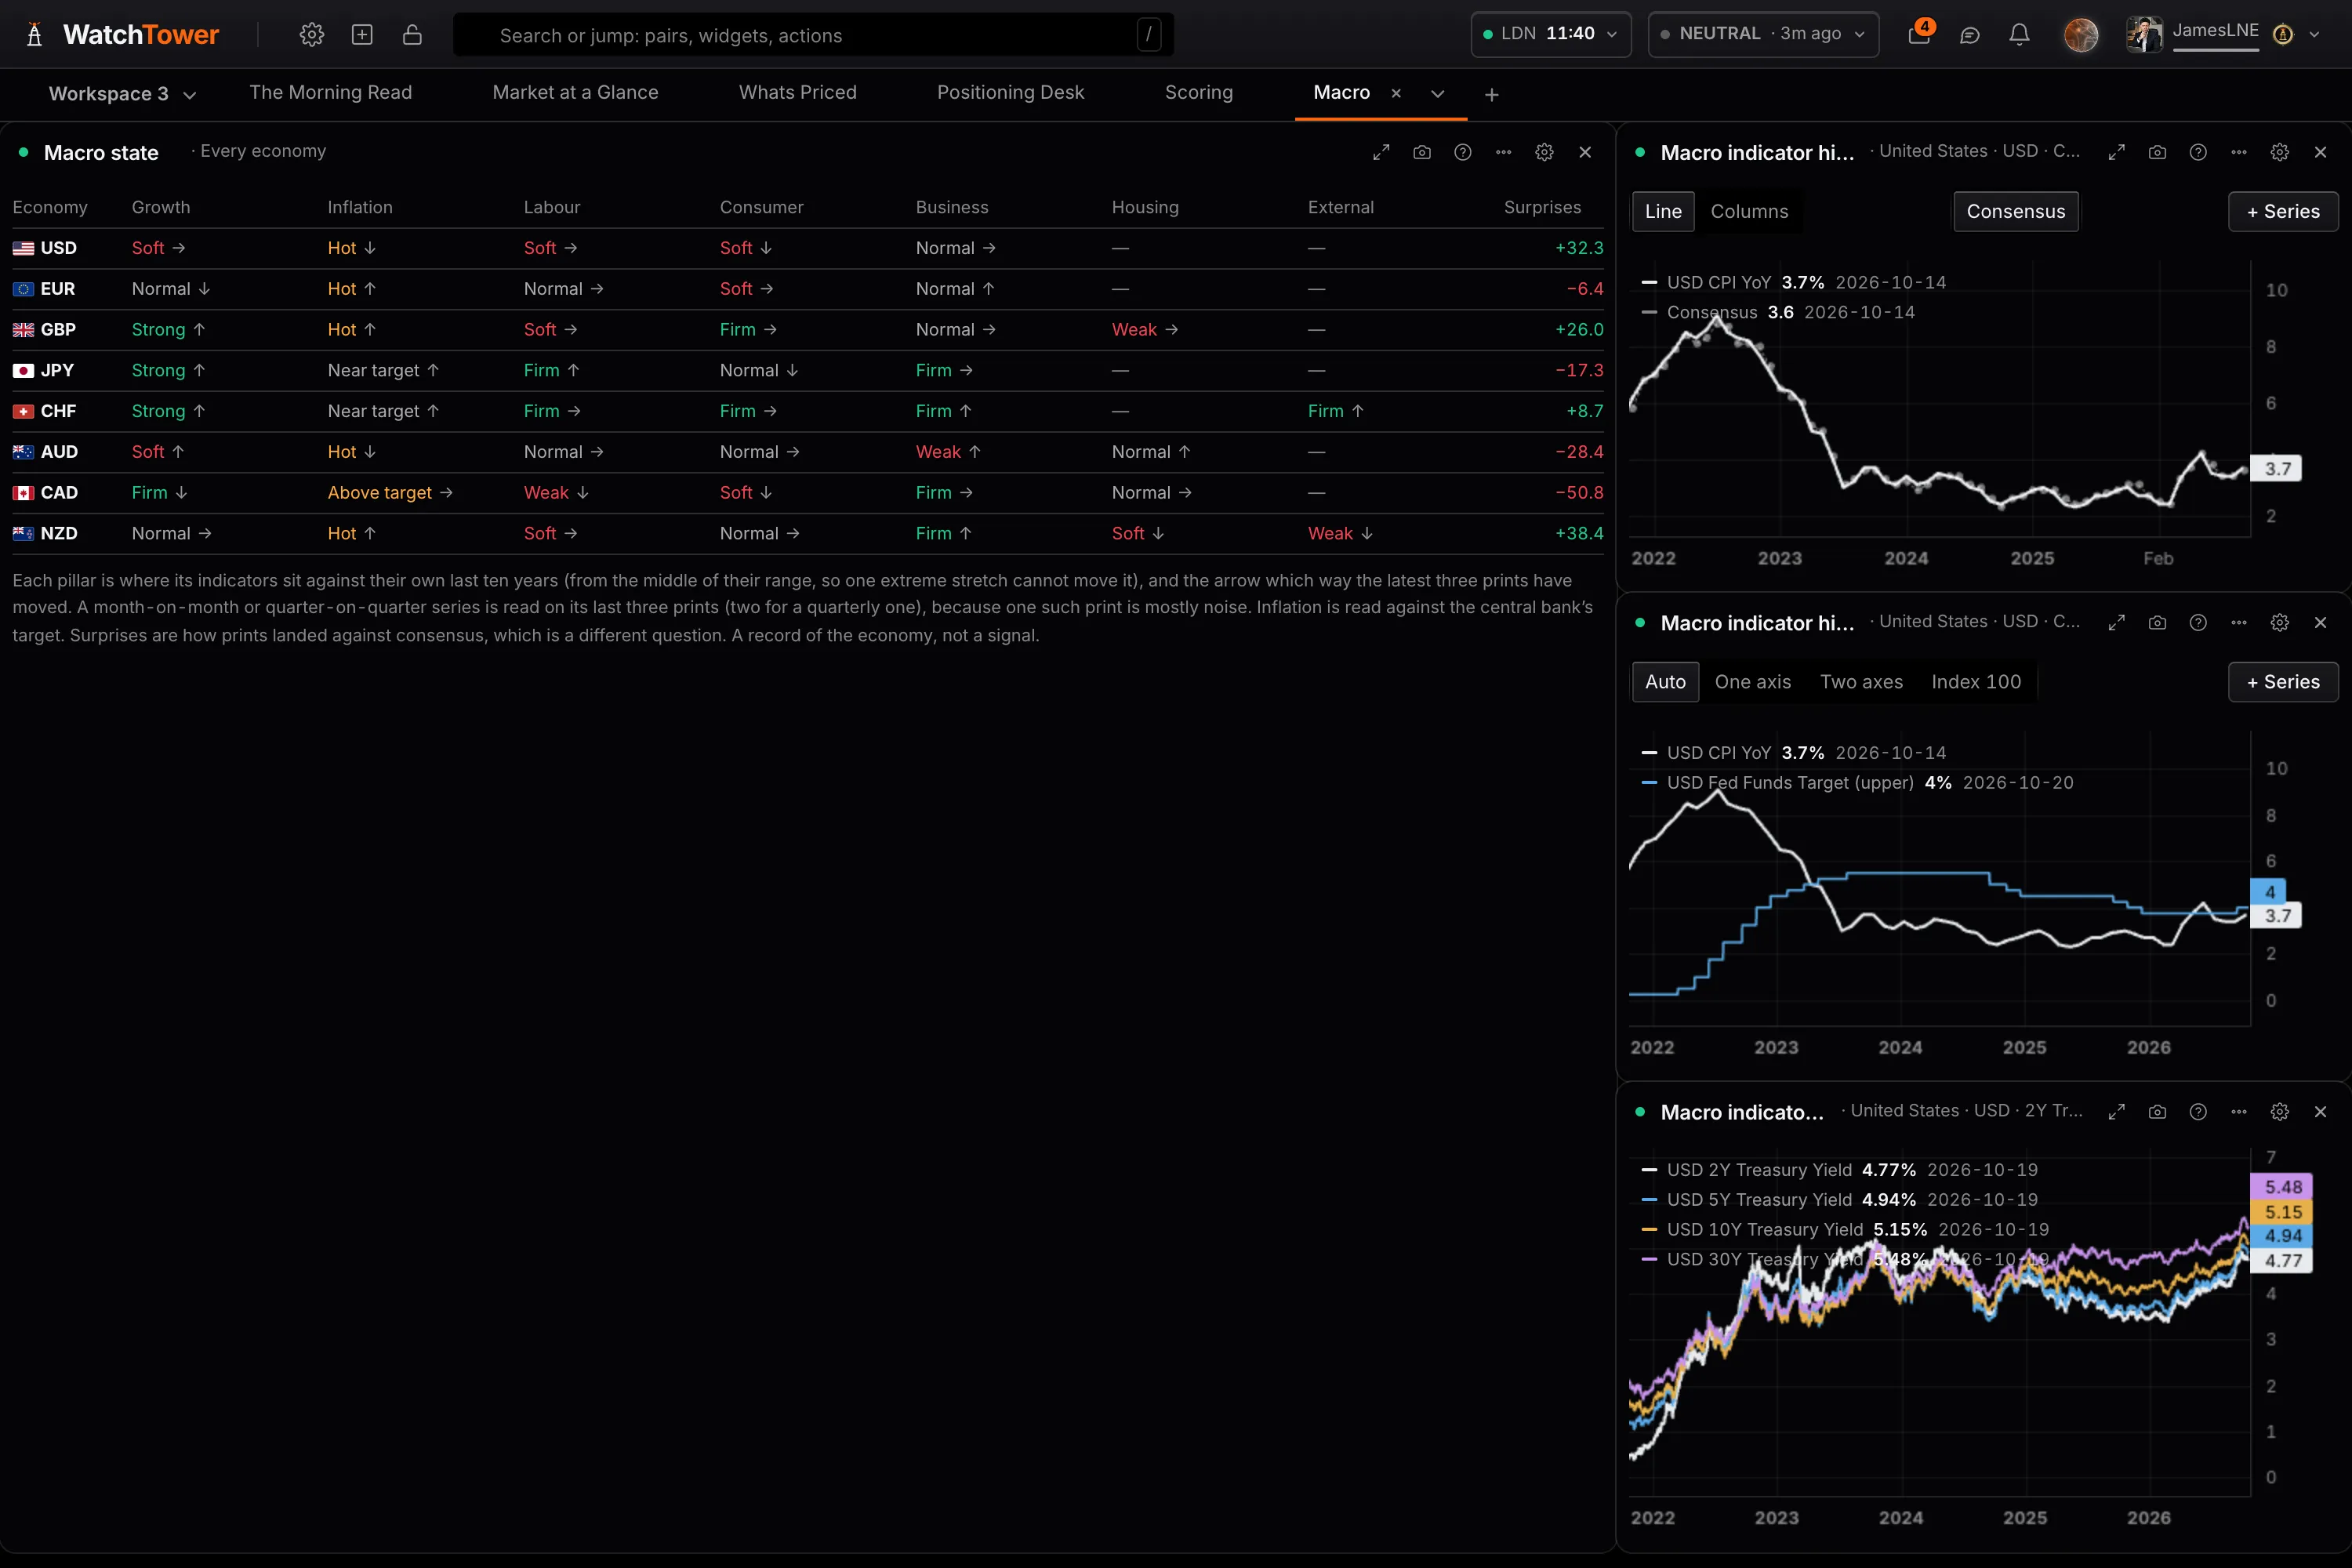Expand the Macro state widget to fullscreen
Viewport: 2352px width, 1568px height.
click(x=1381, y=152)
